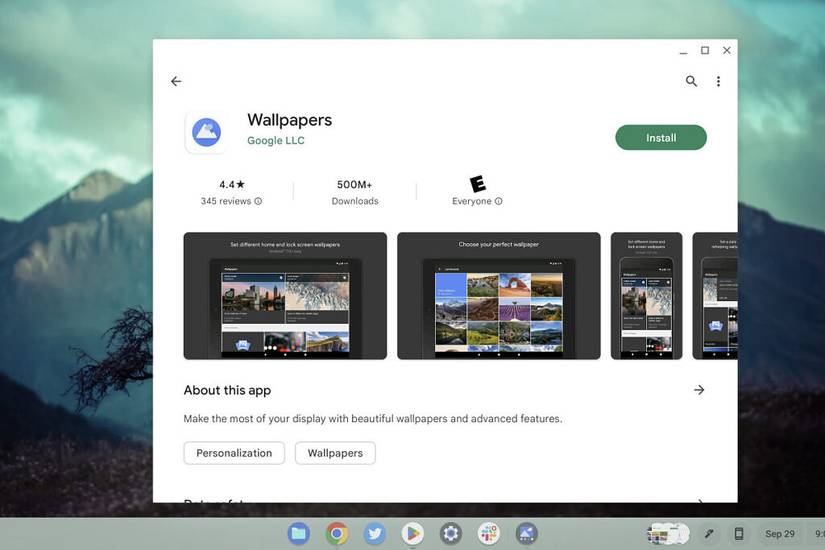Go back with the left arrow icon
This screenshot has width=825, height=550.
coord(176,81)
